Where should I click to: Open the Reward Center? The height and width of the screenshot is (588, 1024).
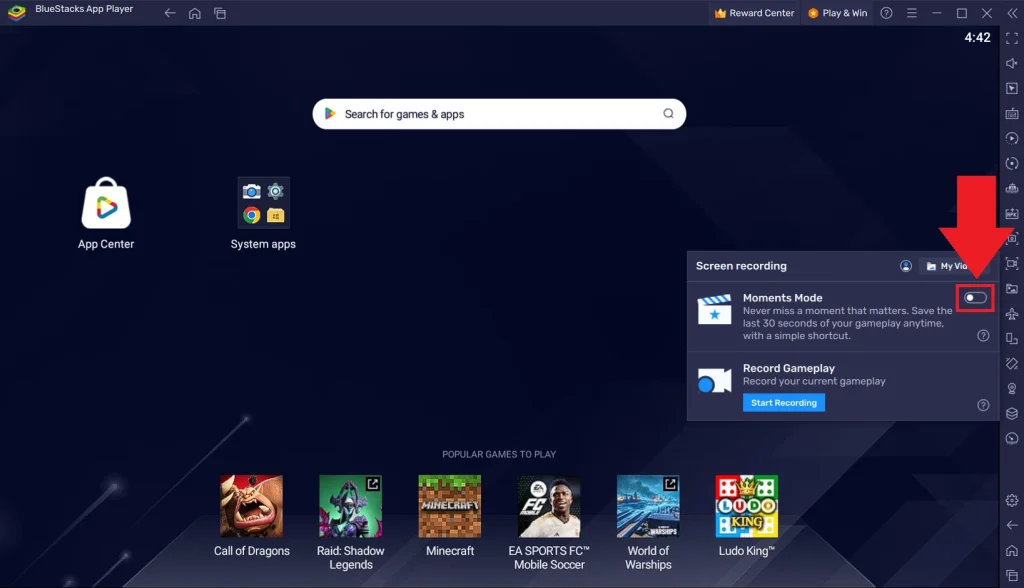point(753,12)
